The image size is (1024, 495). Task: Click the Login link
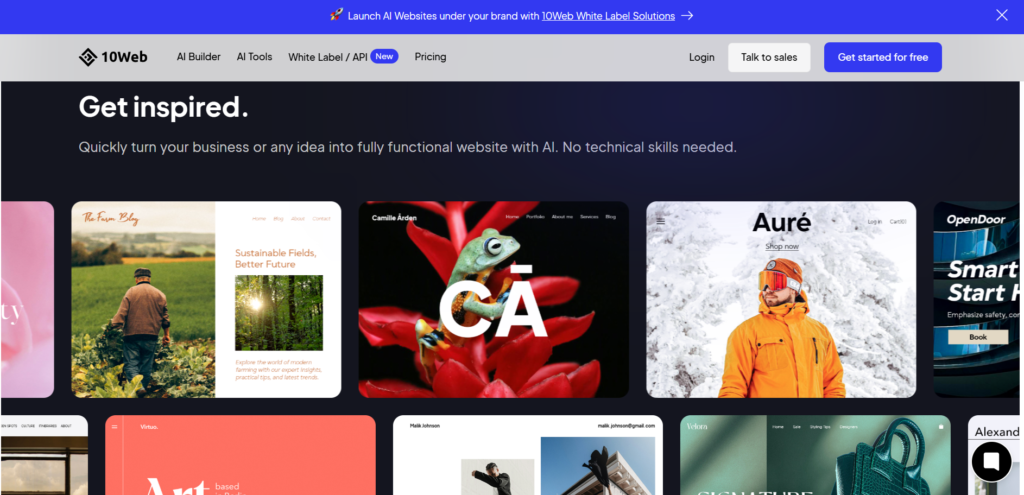[x=701, y=57]
